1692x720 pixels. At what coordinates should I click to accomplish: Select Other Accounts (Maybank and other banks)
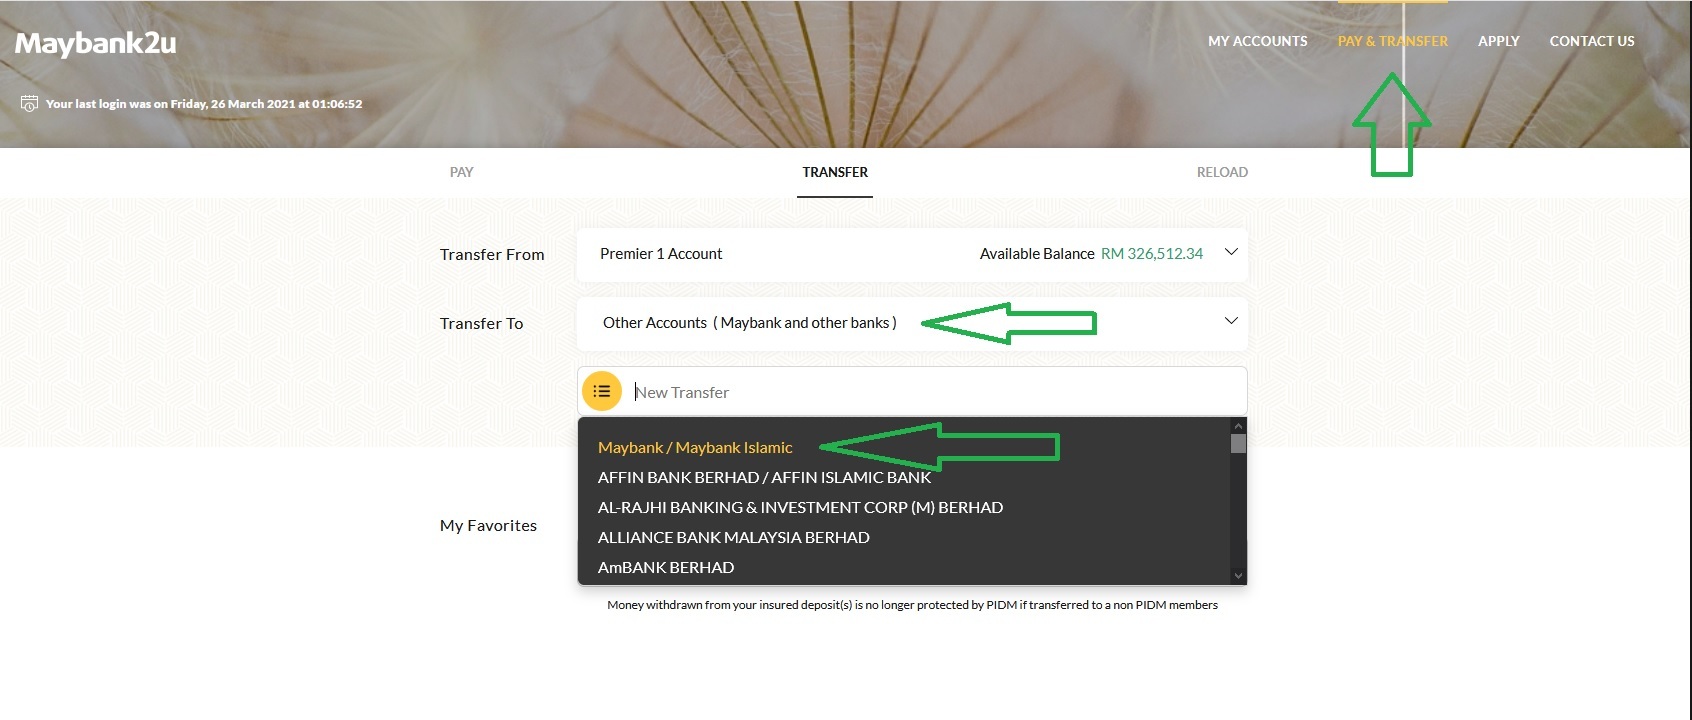pos(749,323)
